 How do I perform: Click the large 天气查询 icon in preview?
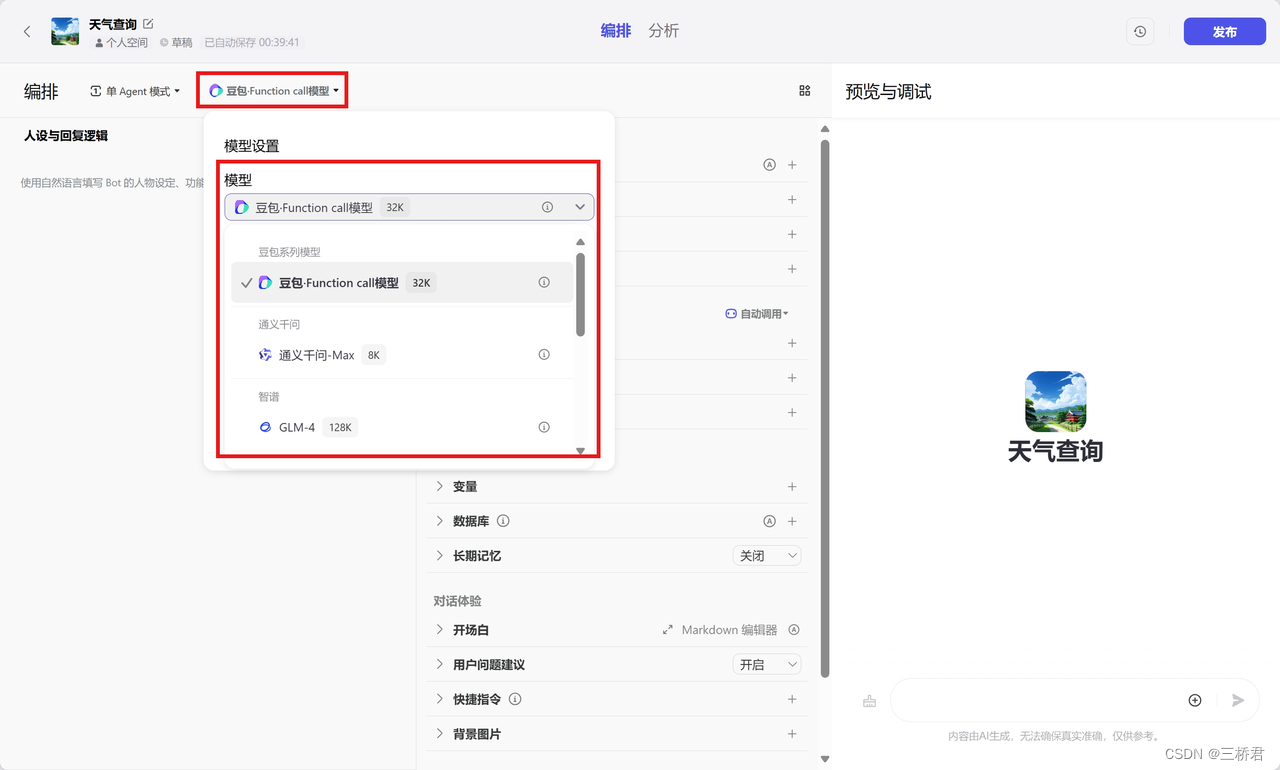point(1055,401)
